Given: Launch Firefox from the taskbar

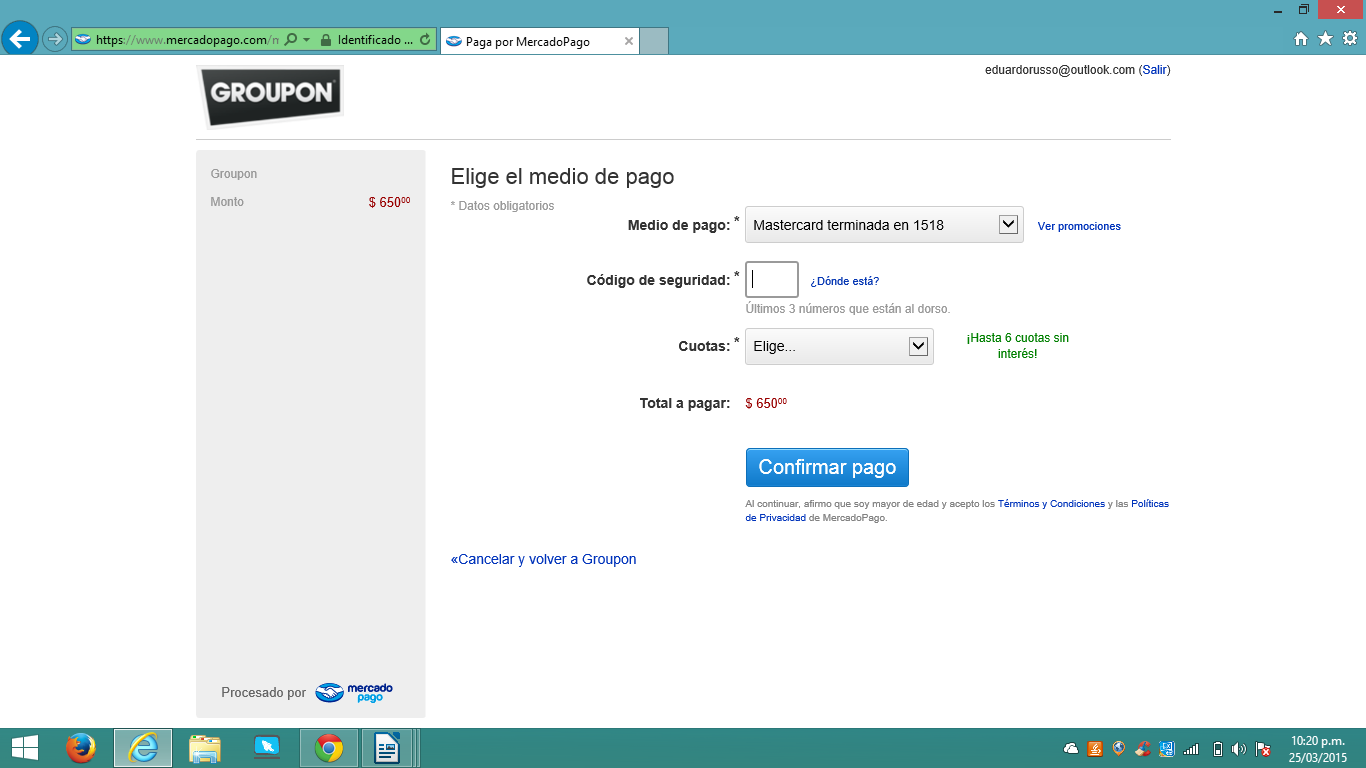Looking at the screenshot, I should click(80, 748).
